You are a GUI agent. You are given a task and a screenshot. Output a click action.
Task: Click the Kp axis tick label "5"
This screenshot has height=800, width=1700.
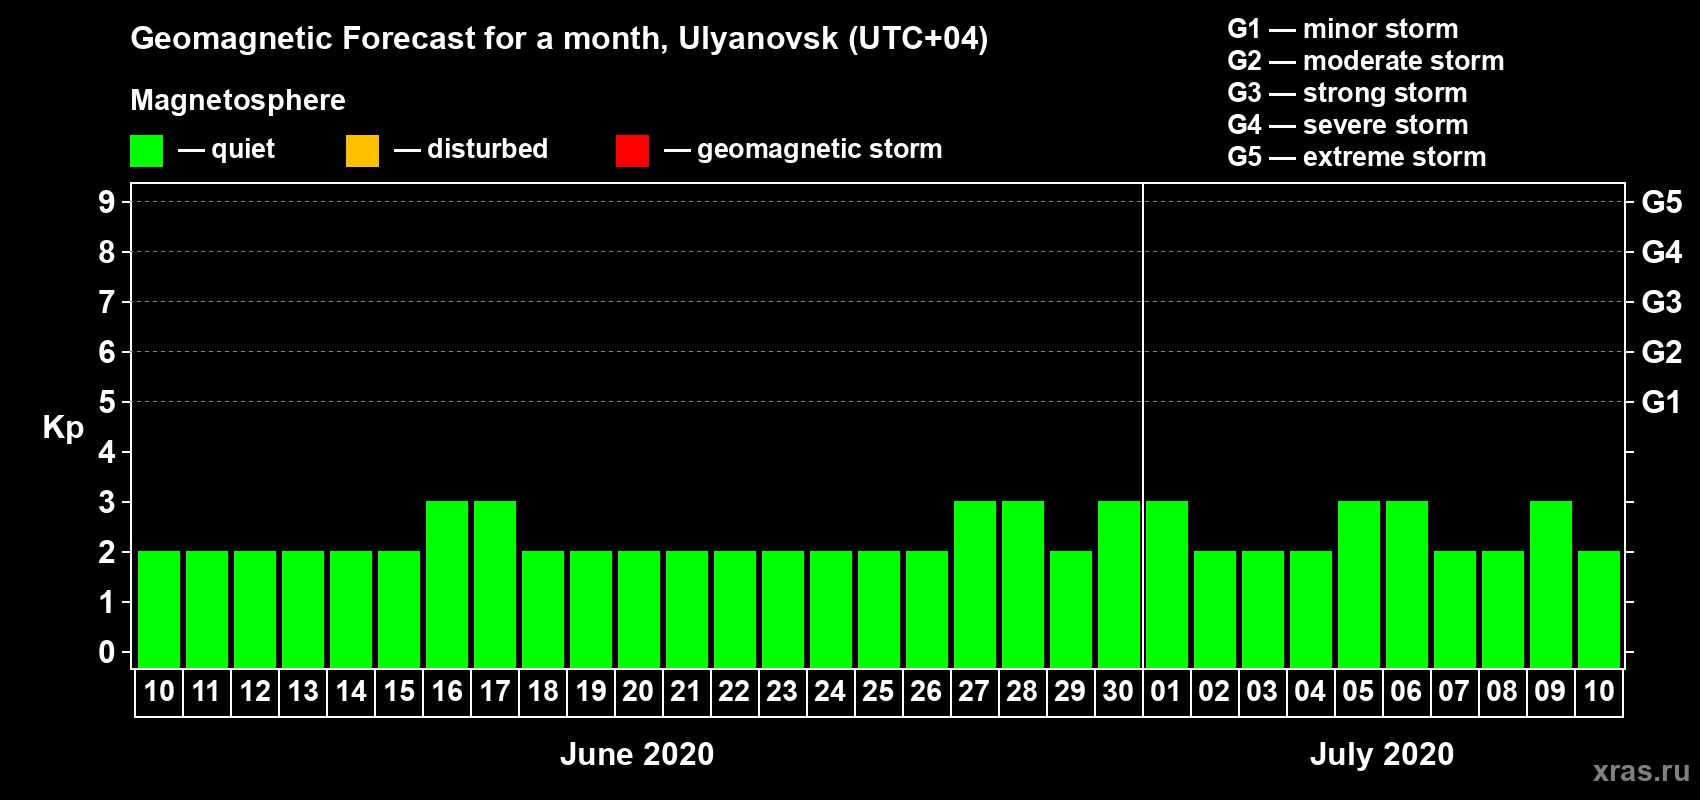pyautogui.click(x=107, y=402)
